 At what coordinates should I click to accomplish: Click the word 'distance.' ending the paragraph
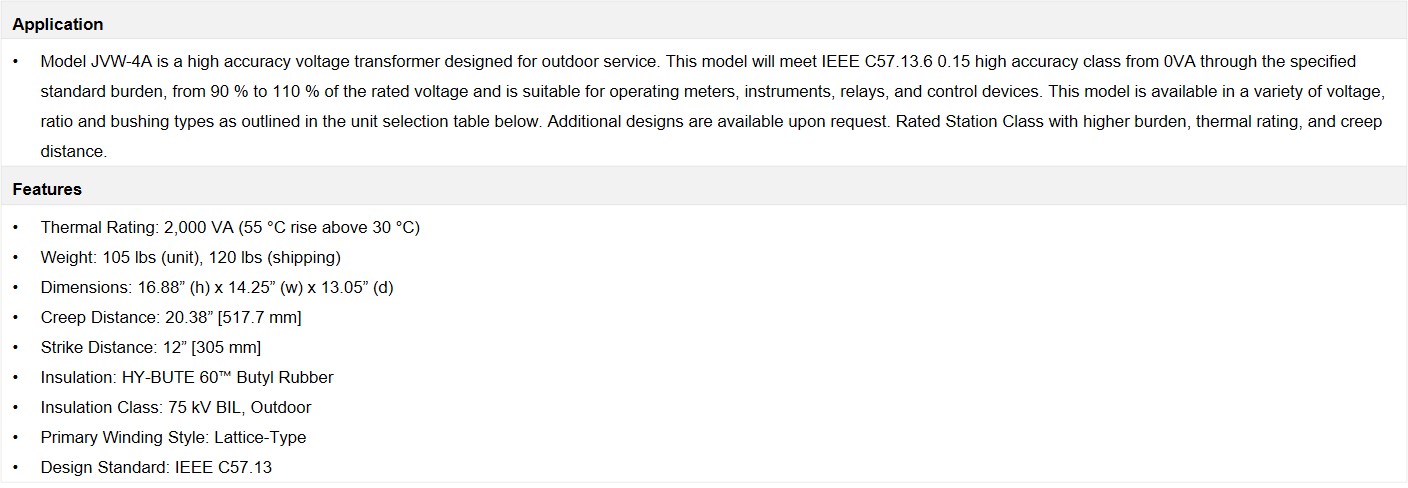coord(73,151)
